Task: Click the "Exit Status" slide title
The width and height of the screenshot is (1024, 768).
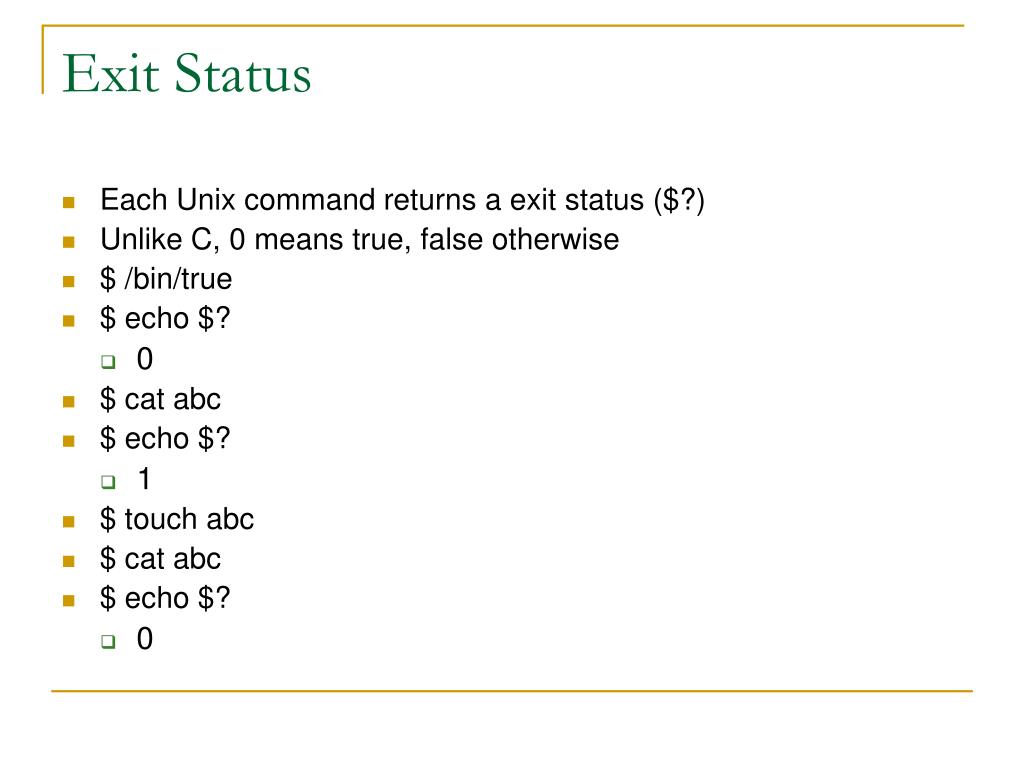Action: (x=187, y=76)
